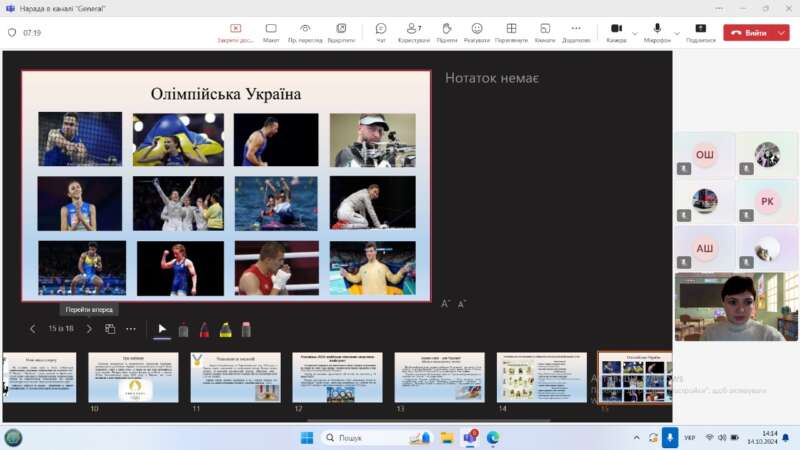Select the eraser tool
Viewport: 800px width, 450px height.
point(246,329)
